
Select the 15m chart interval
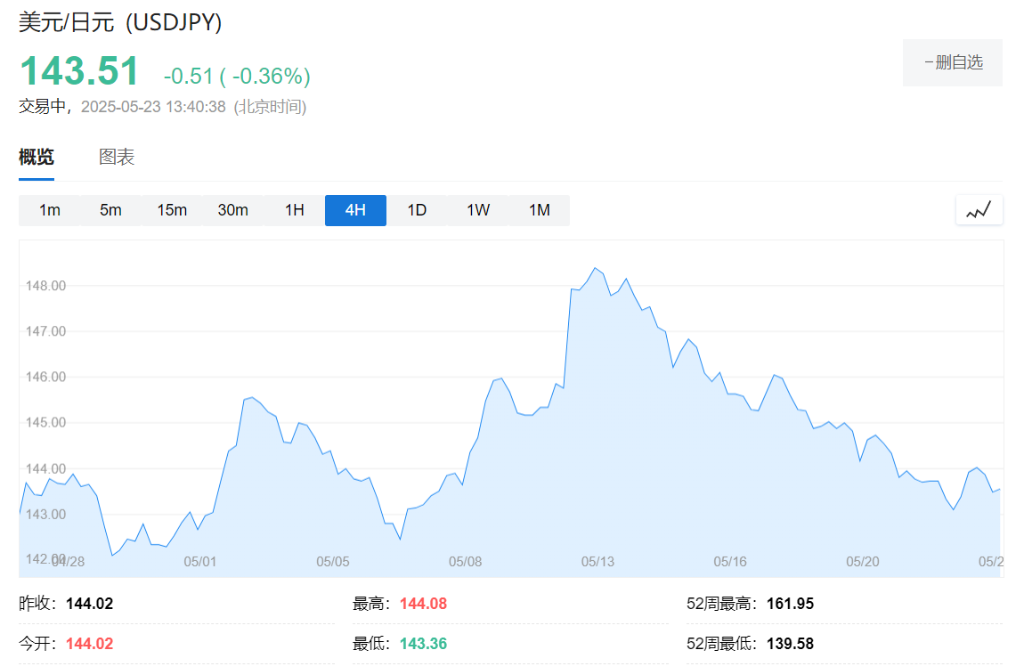click(x=171, y=210)
